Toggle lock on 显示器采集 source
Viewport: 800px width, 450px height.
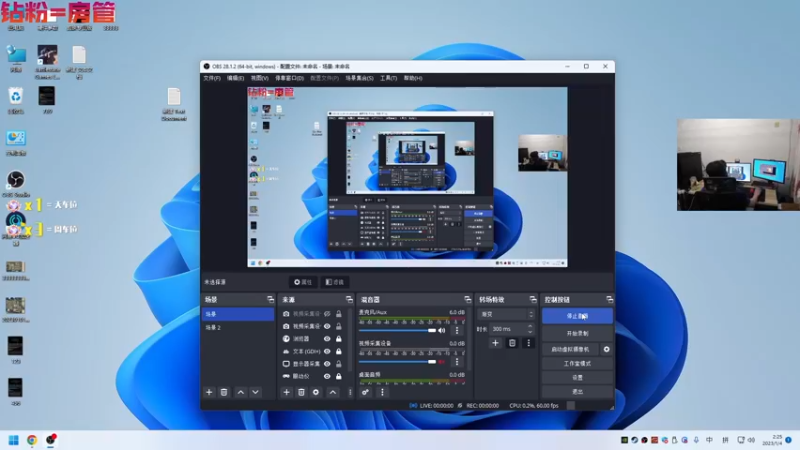(x=338, y=364)
